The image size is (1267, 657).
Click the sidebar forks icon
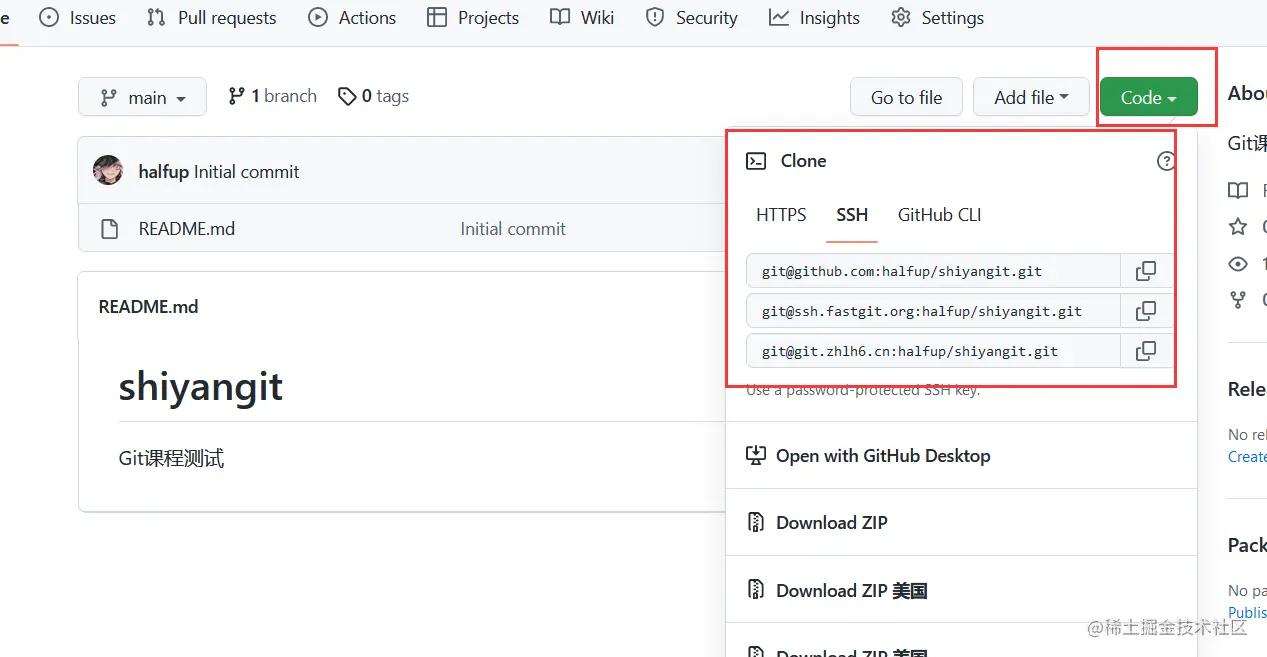pos(1238,299)
